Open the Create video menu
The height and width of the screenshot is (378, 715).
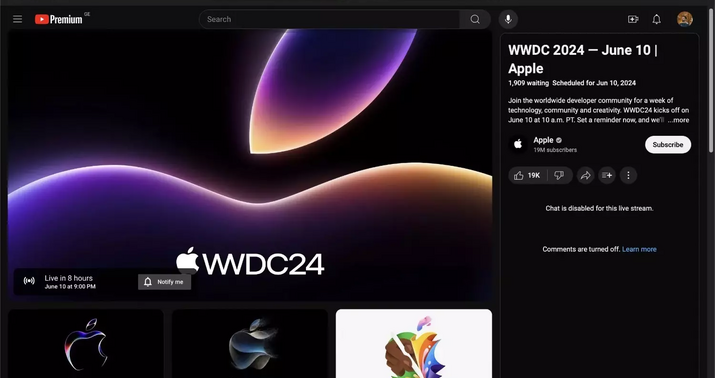click(x=633, y=19)
